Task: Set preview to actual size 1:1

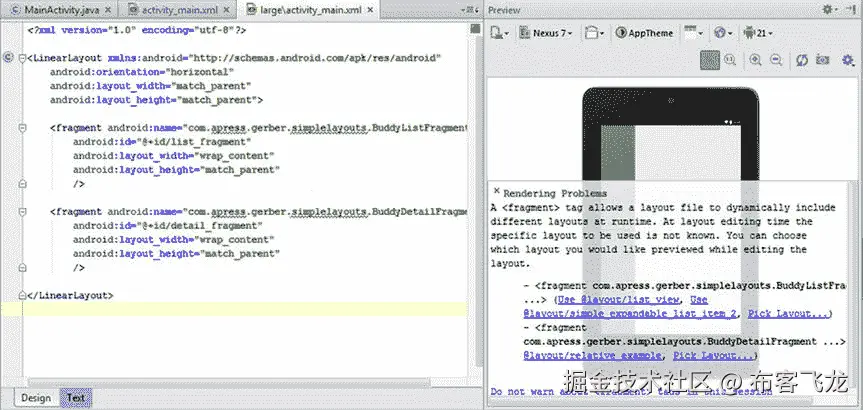Action: coord(730,61)
